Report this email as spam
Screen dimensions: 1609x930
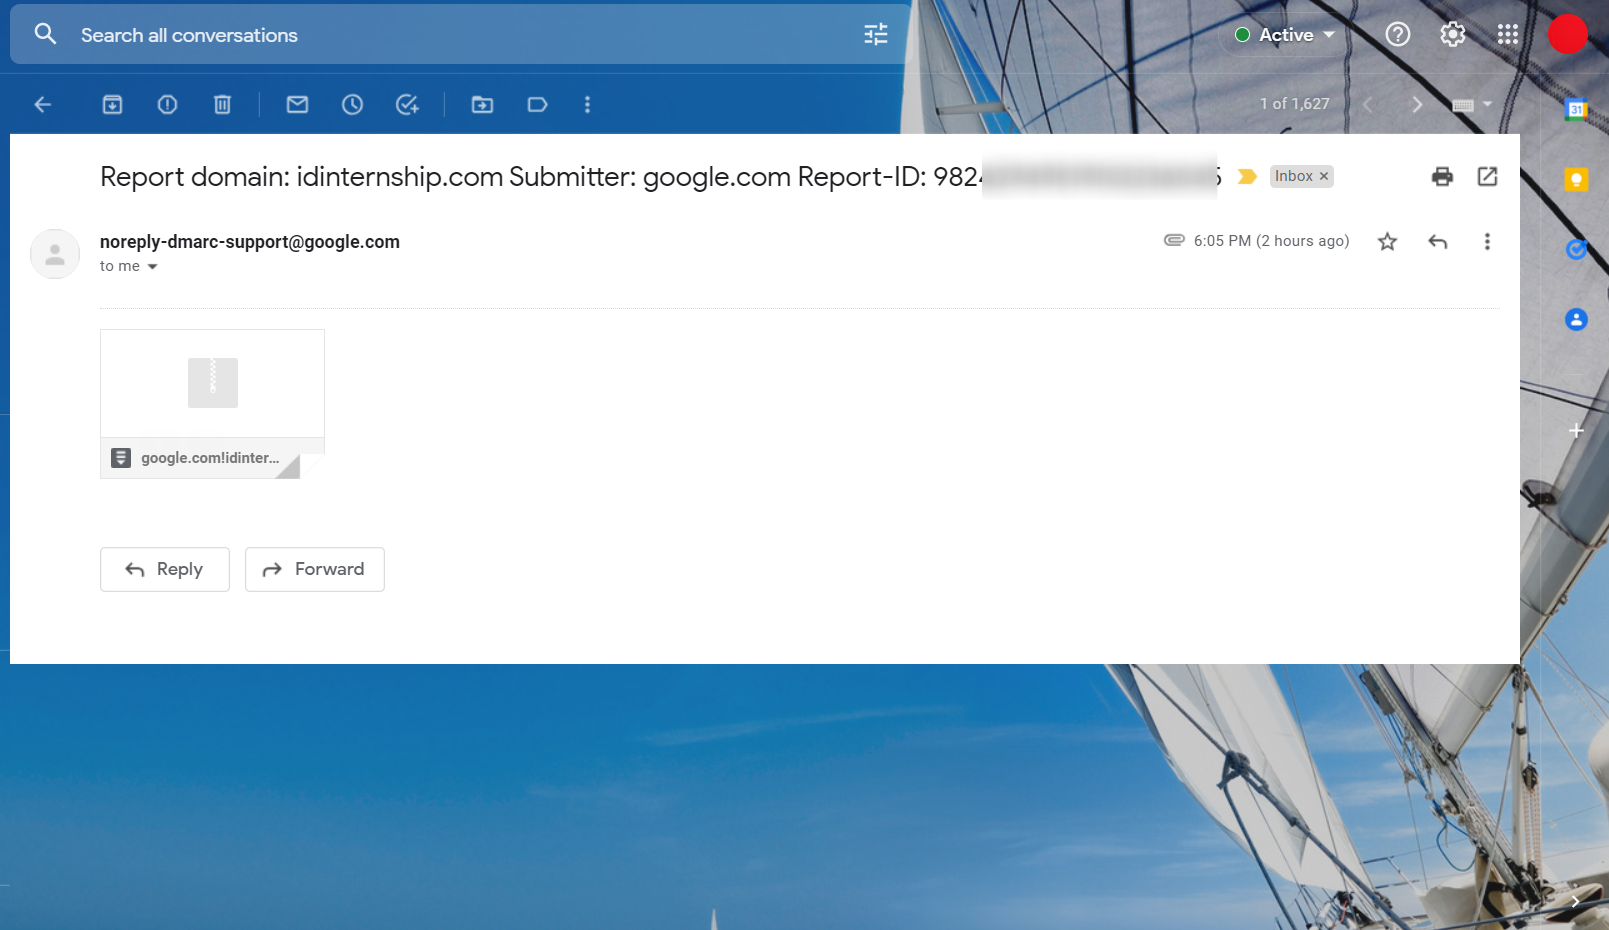tap(168, 104)
